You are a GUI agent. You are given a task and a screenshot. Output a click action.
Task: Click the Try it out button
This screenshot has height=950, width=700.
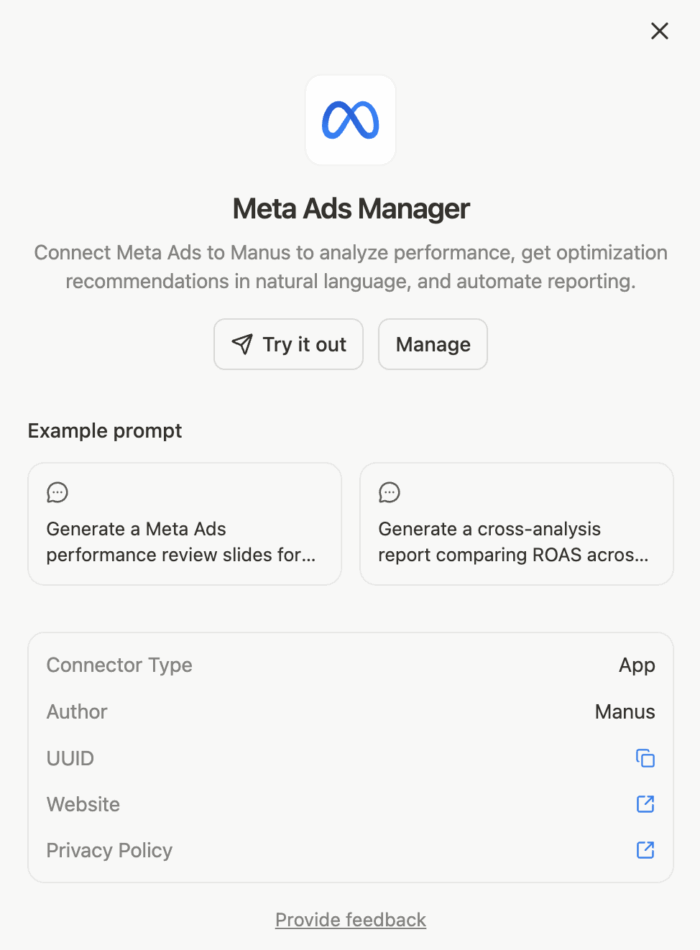tap(288, 344)
